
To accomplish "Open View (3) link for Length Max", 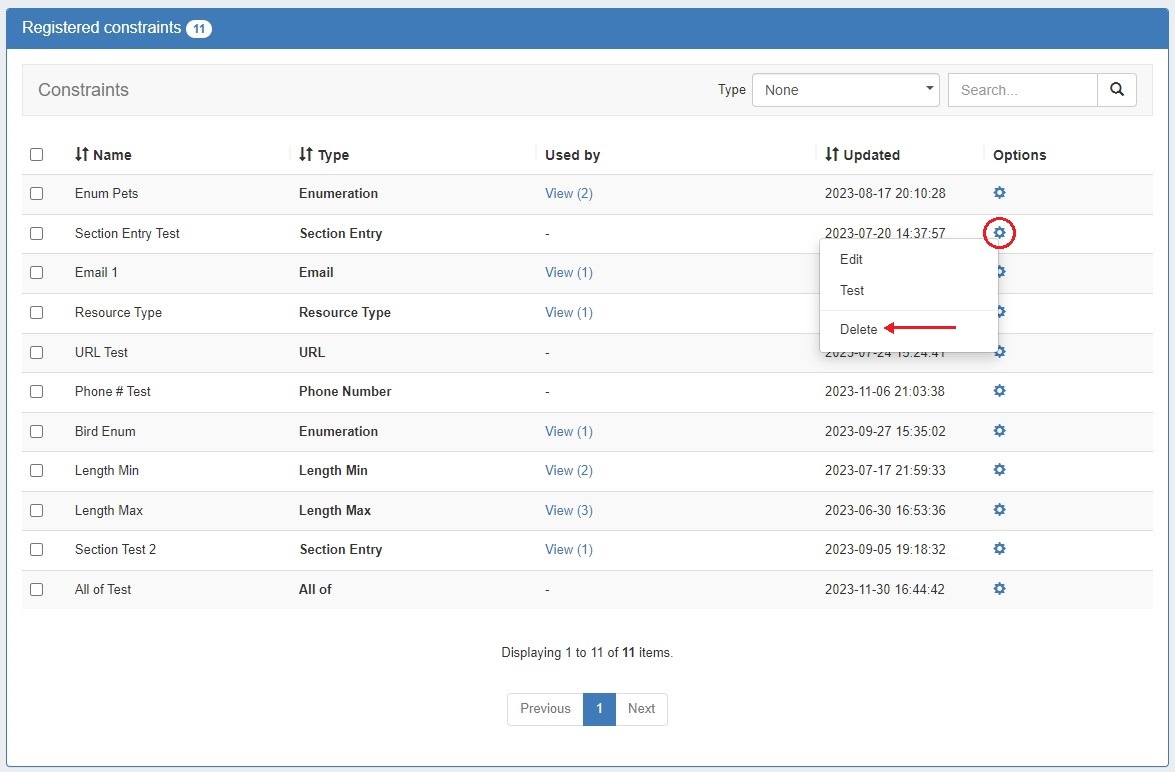I will 568,510.
